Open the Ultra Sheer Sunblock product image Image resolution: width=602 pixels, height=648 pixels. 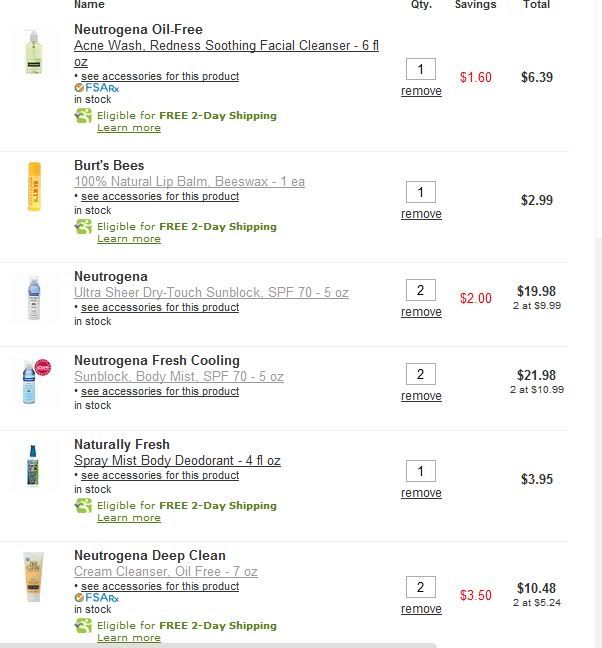[35, 297]
